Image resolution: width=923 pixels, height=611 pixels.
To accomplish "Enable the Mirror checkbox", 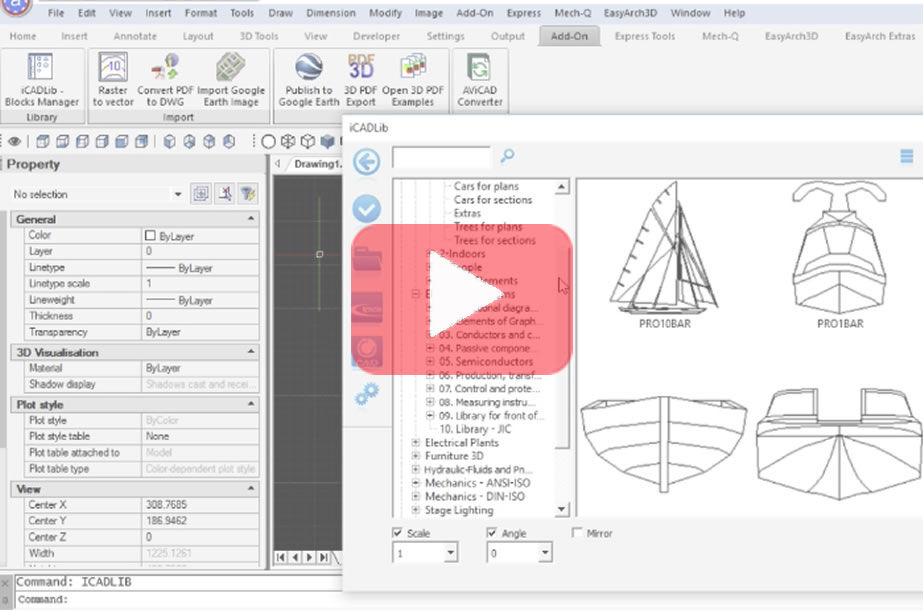I will (578, 533).
